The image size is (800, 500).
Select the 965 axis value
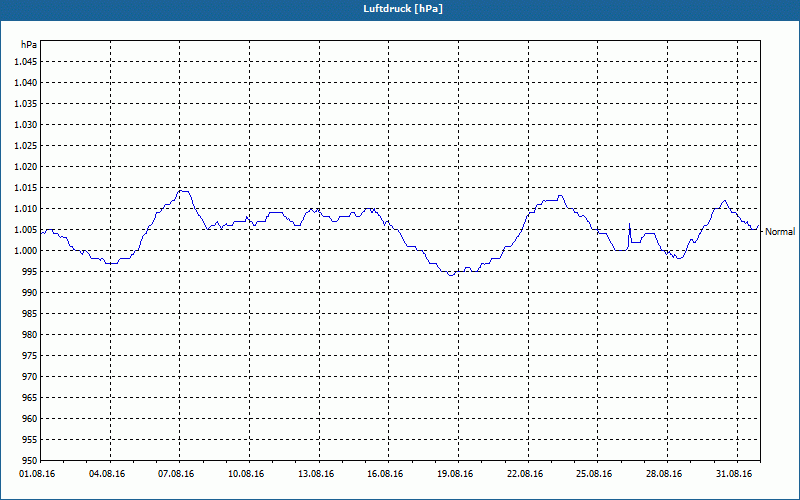[x=30, y=397]
